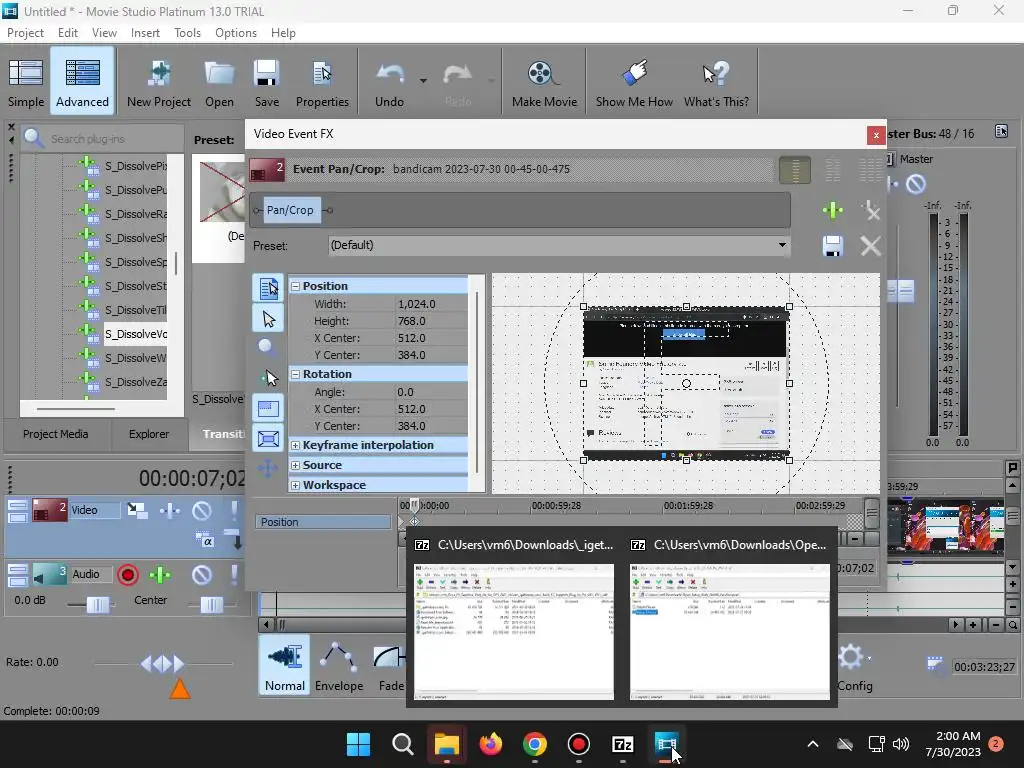Switch to Explorer tab
The height and width of the screenshot is (768, 1024).
coord(149,434)
